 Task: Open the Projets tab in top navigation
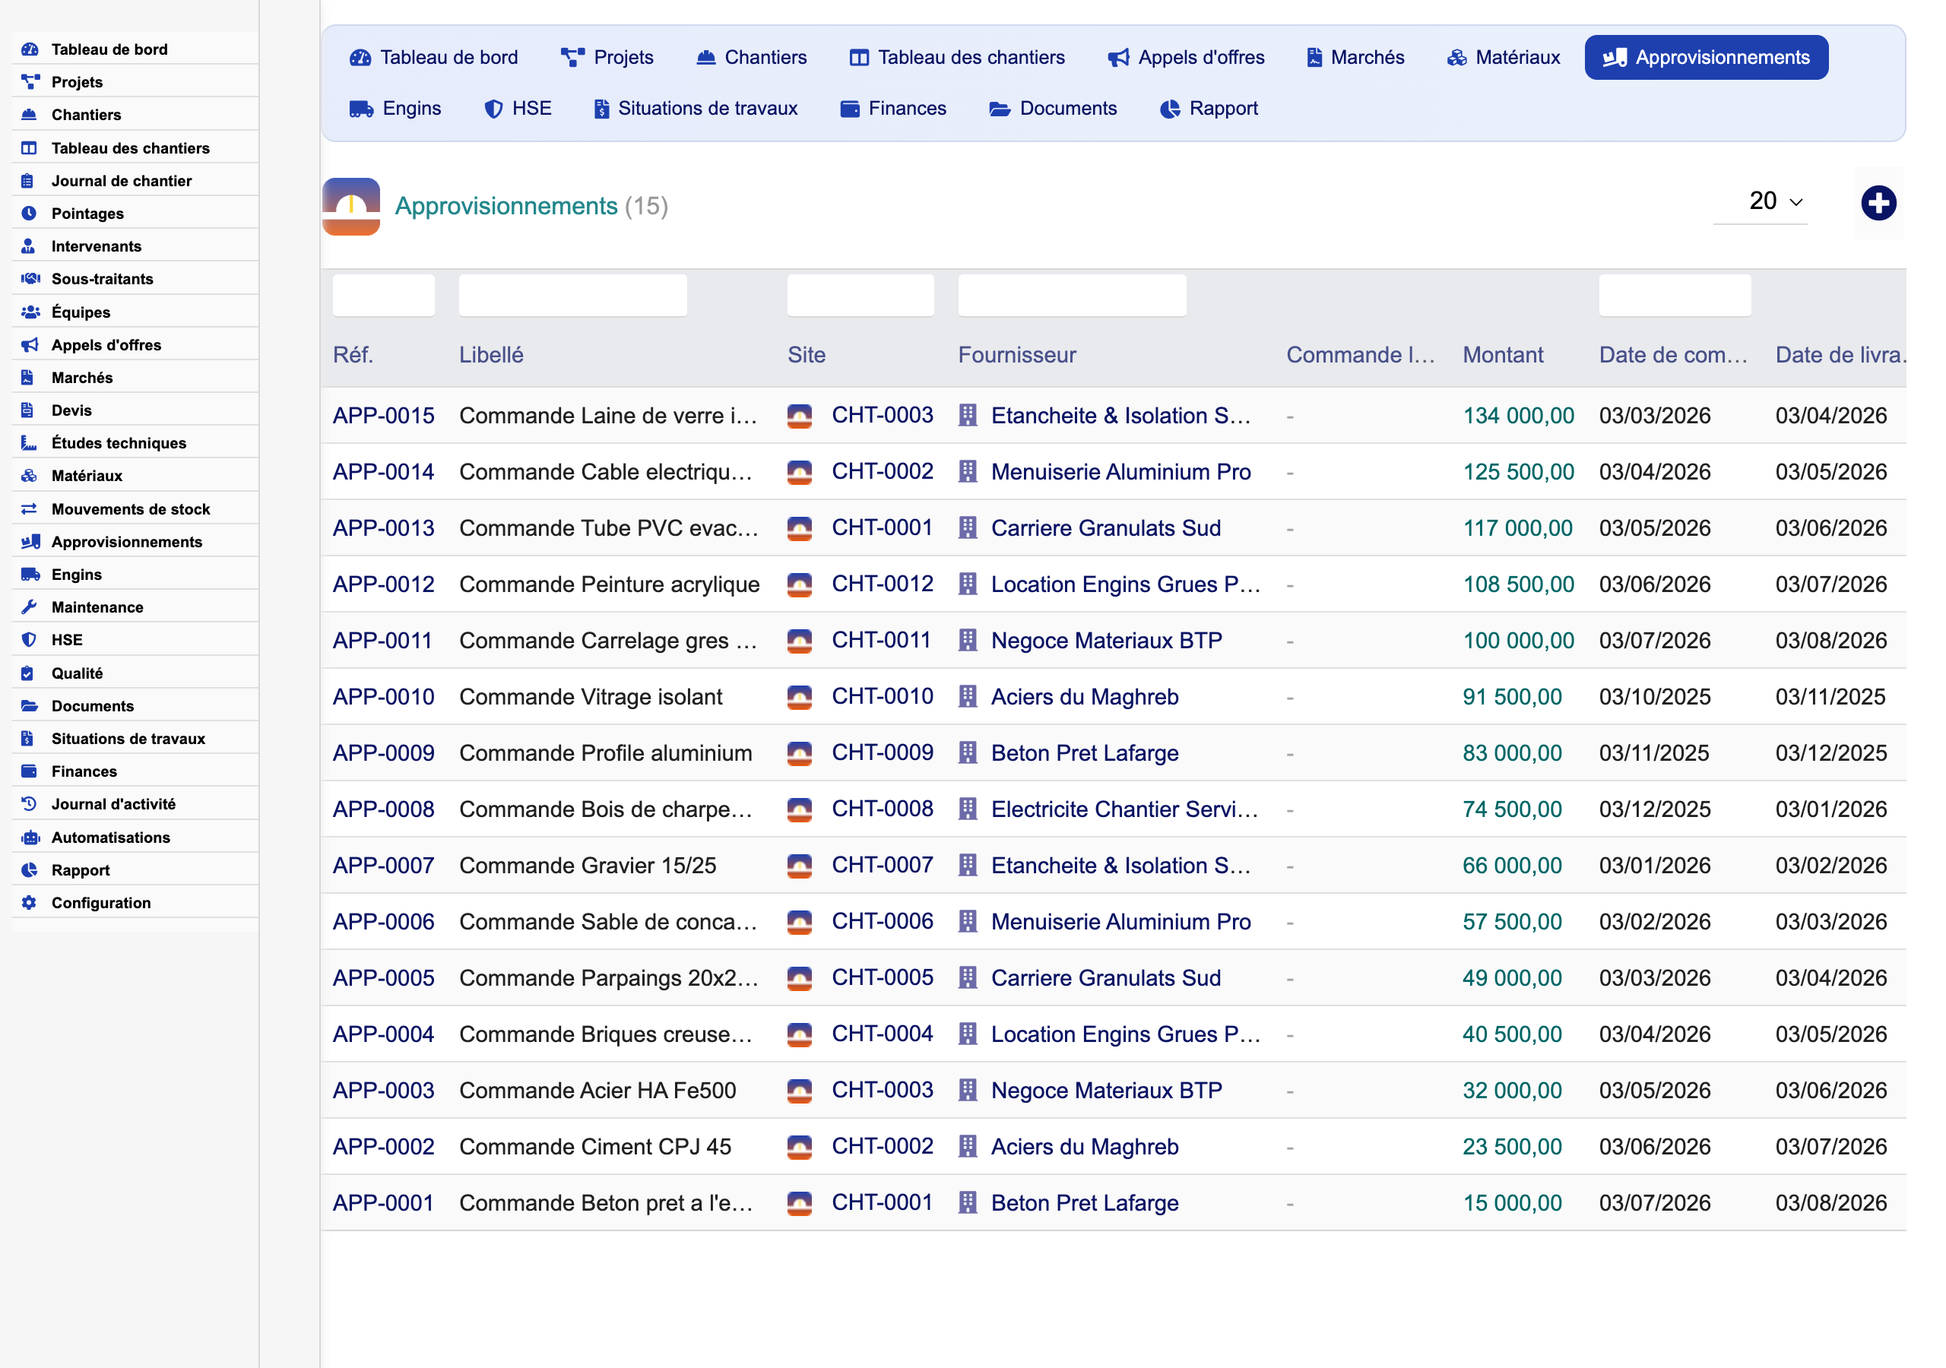click(x=608, y=58)
